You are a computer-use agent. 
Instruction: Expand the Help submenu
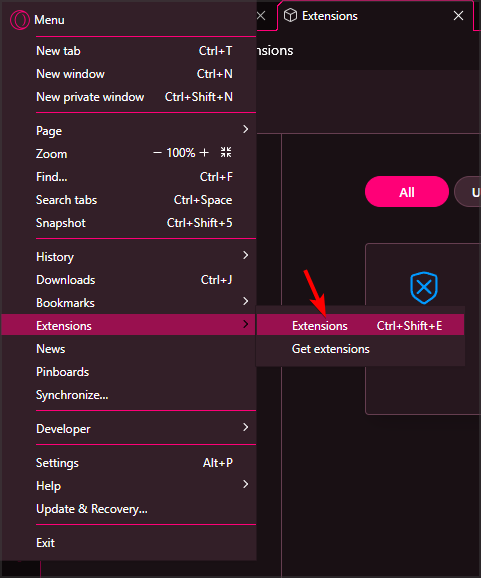coord(245,484)
